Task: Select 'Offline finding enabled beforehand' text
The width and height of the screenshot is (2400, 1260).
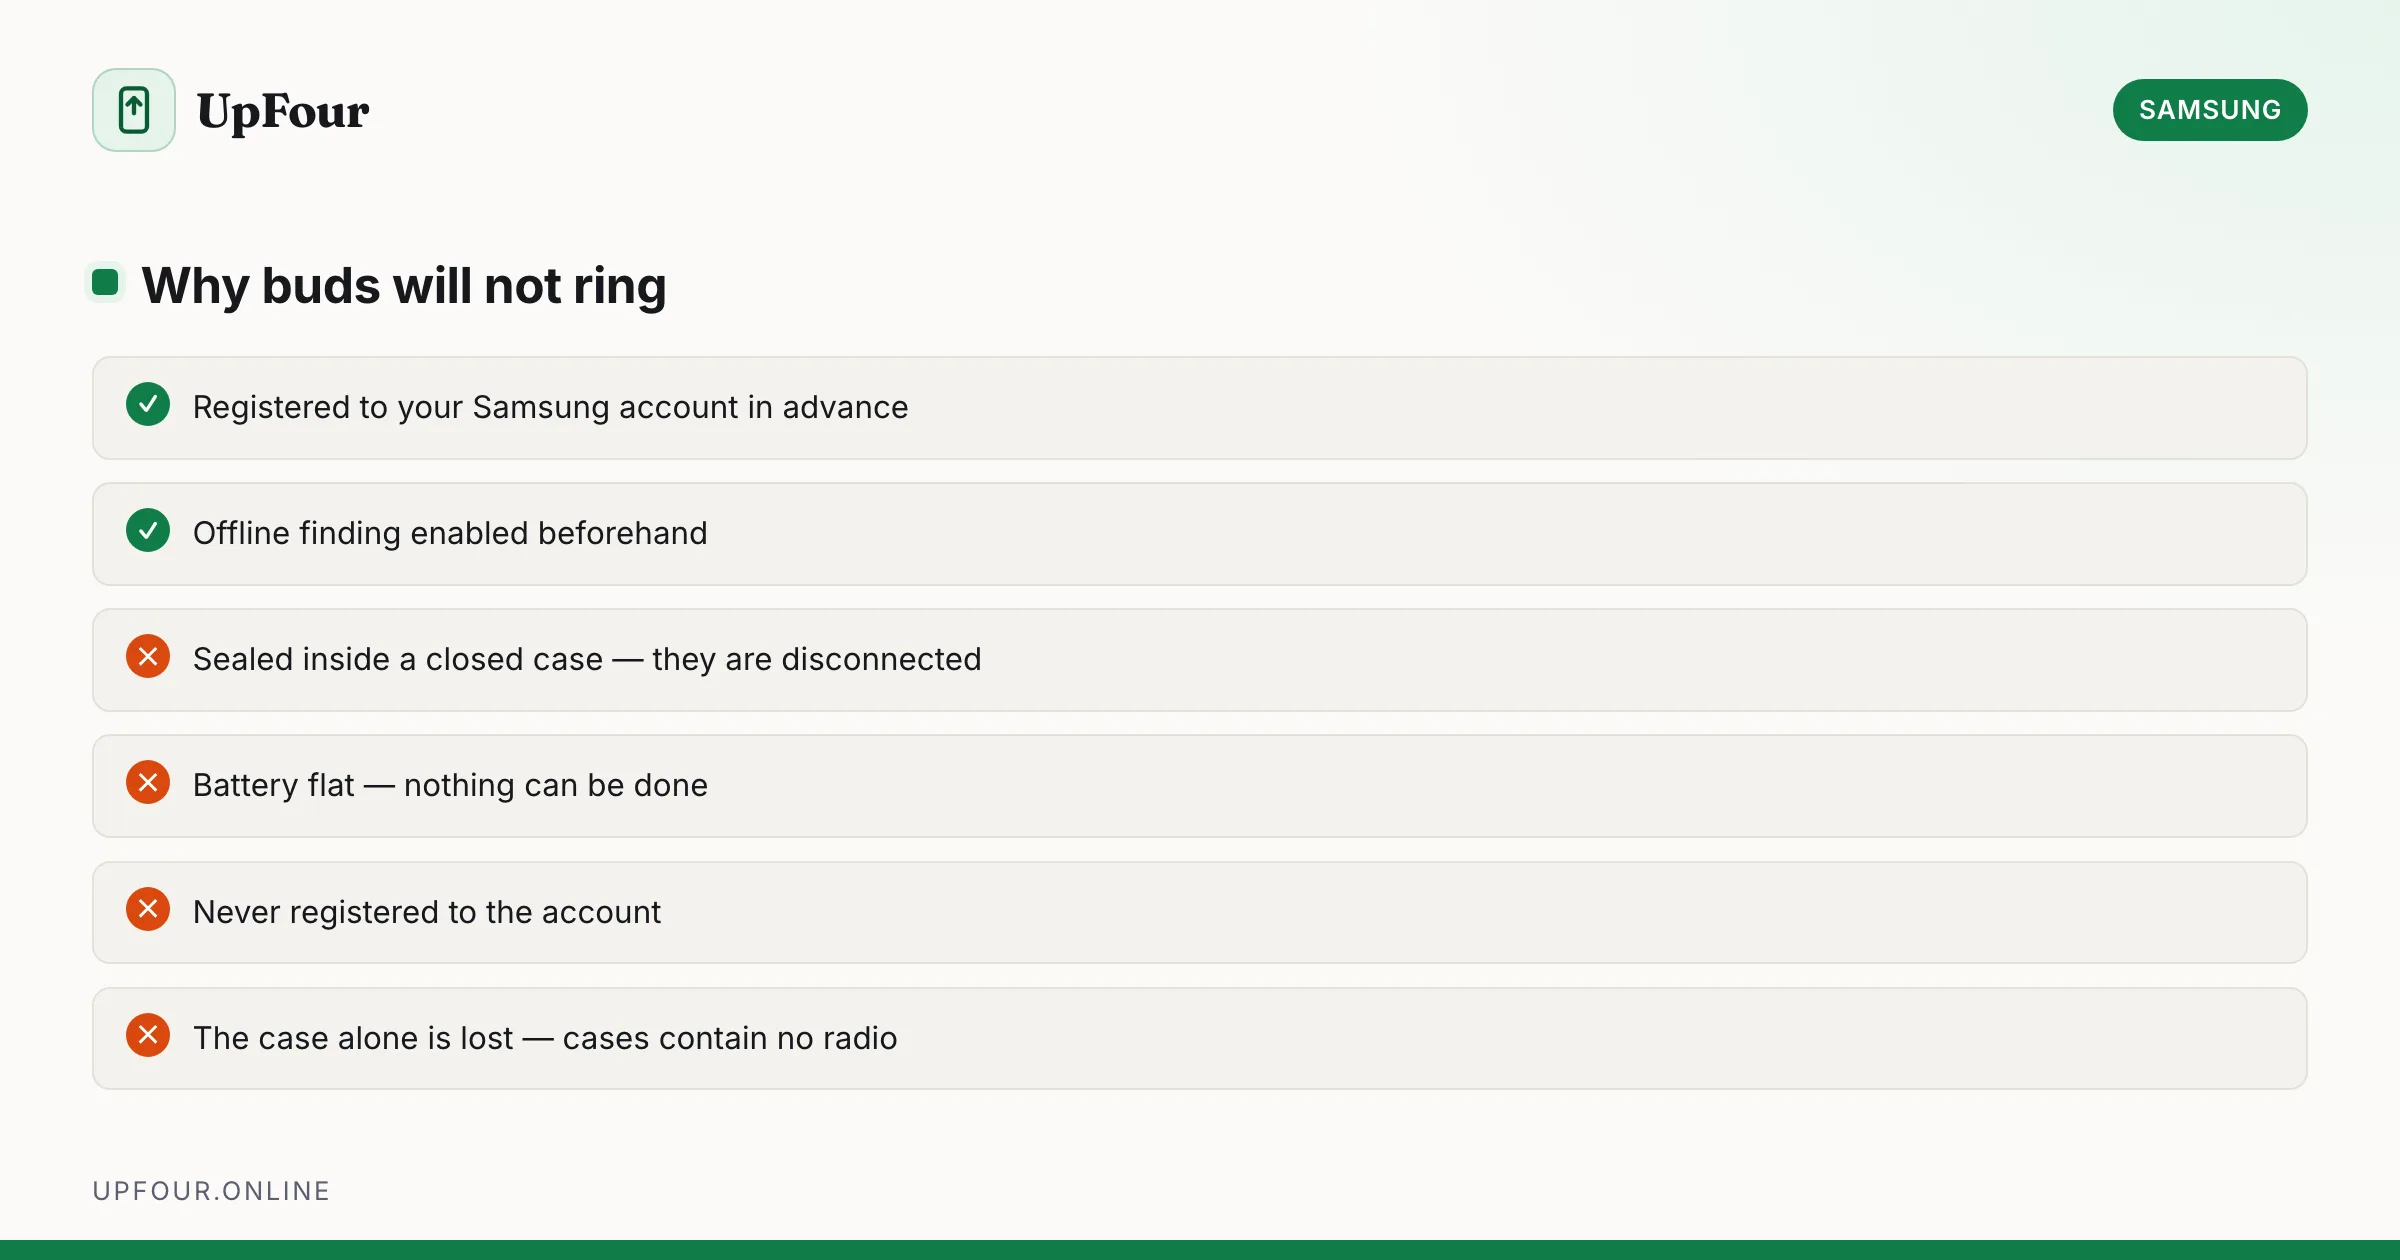Action: pyautogui.click(x=450, y=534)
